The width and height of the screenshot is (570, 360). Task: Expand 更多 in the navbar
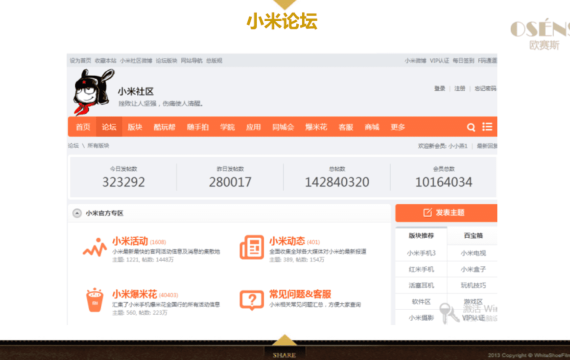(x=398, y=127)
